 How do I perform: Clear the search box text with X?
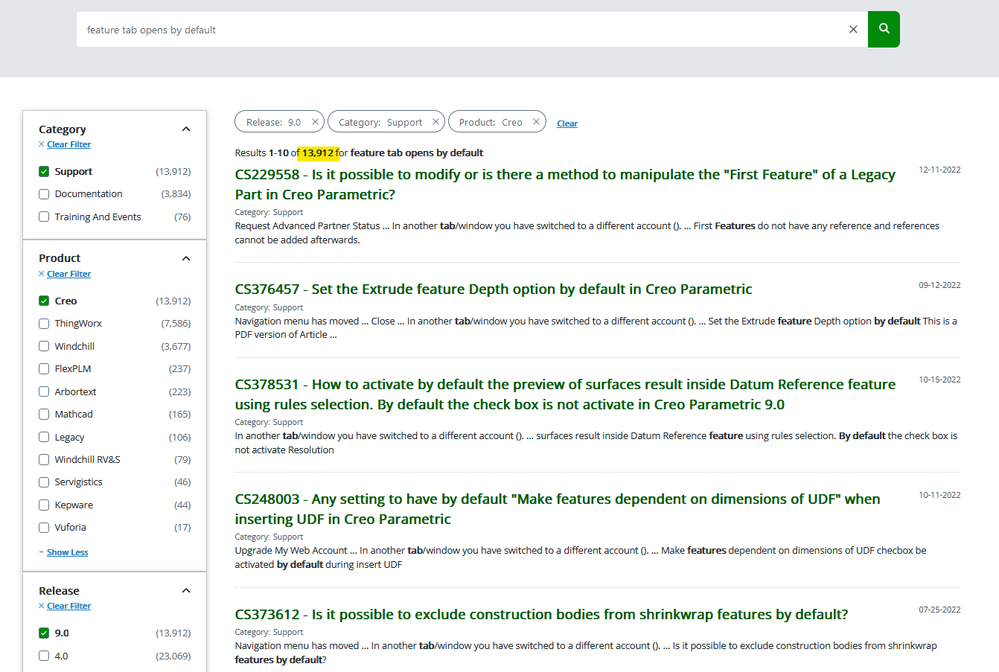click(x=853, y=30)
